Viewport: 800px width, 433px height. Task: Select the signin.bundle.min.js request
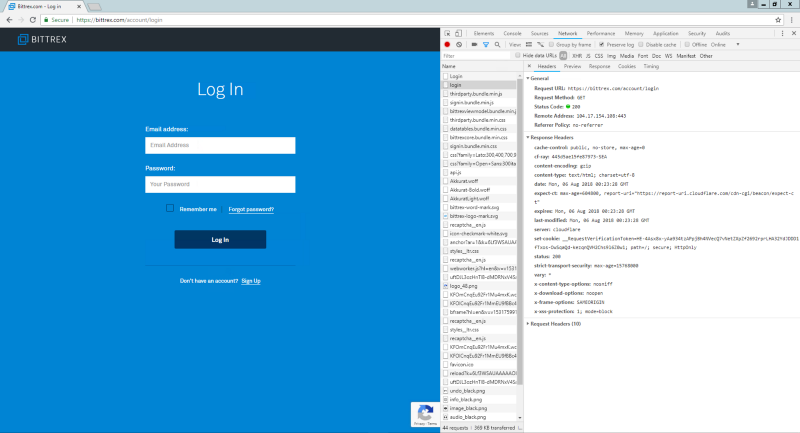point(479,103)
